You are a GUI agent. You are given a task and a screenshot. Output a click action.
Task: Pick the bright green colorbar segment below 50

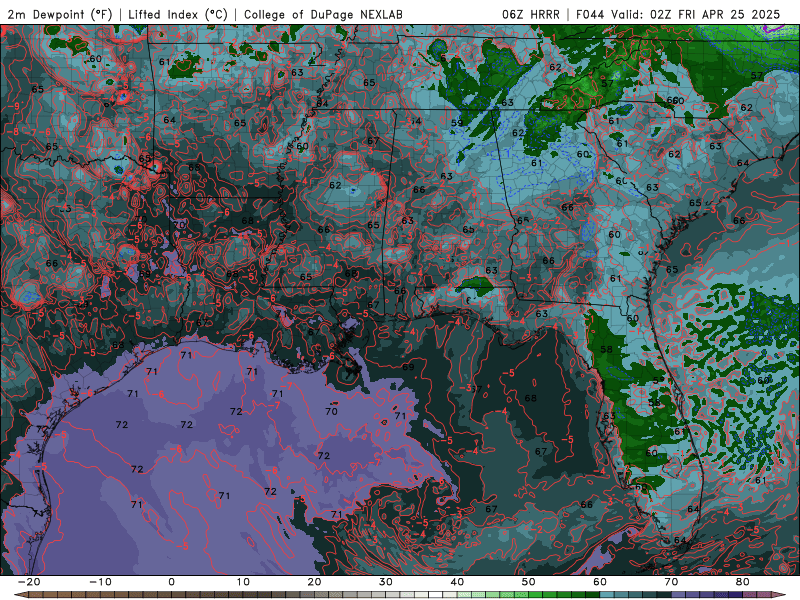click(536, 594)
